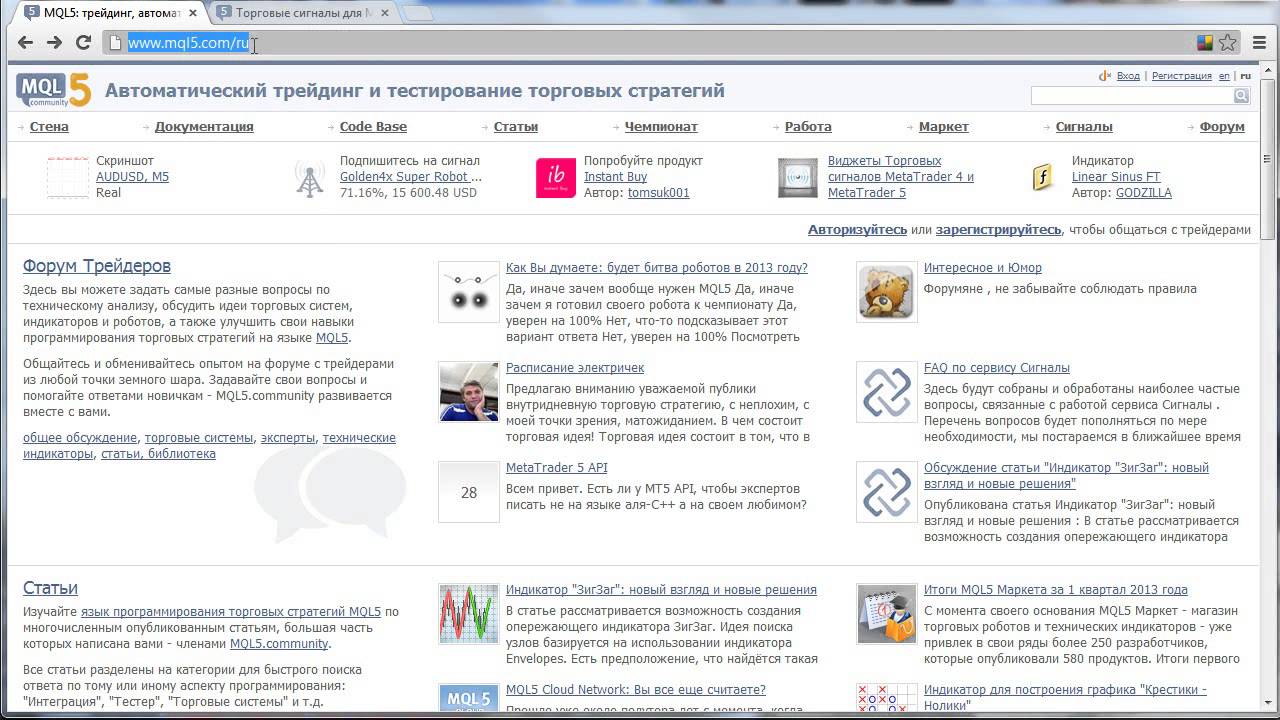This screenshot has height=720, width=1280.
Task: Click the Linear Sinus FT indicator icon
Action: [x=1043, y=178]
